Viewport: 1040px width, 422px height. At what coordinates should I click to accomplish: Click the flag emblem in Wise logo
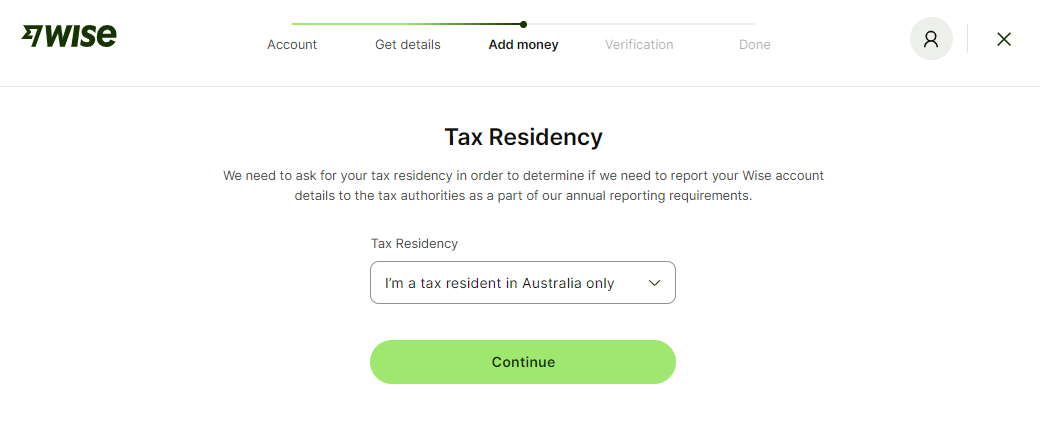[x=31, y=36]
